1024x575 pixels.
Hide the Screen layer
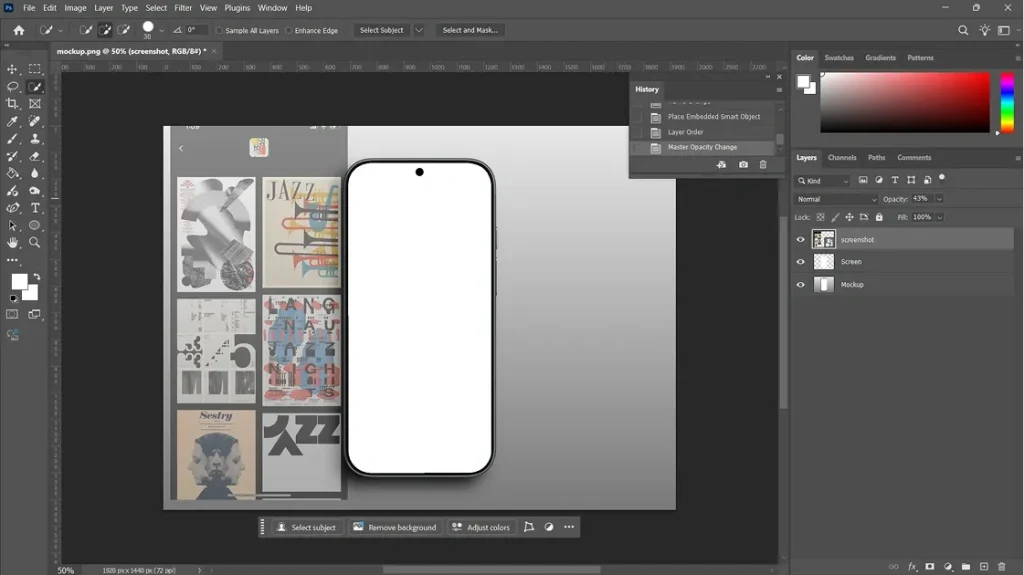click(x=801, y=262)
